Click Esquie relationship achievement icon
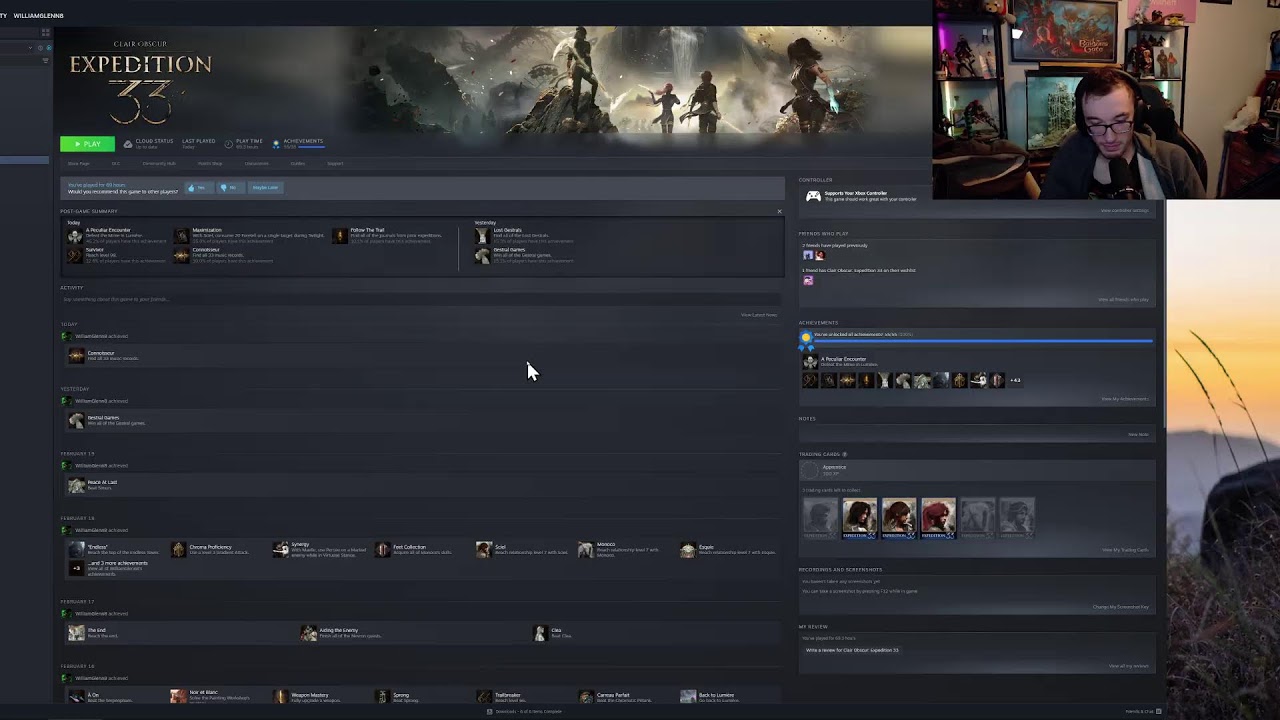Viewport: 1280px width, 720px height. coord(687,550)
